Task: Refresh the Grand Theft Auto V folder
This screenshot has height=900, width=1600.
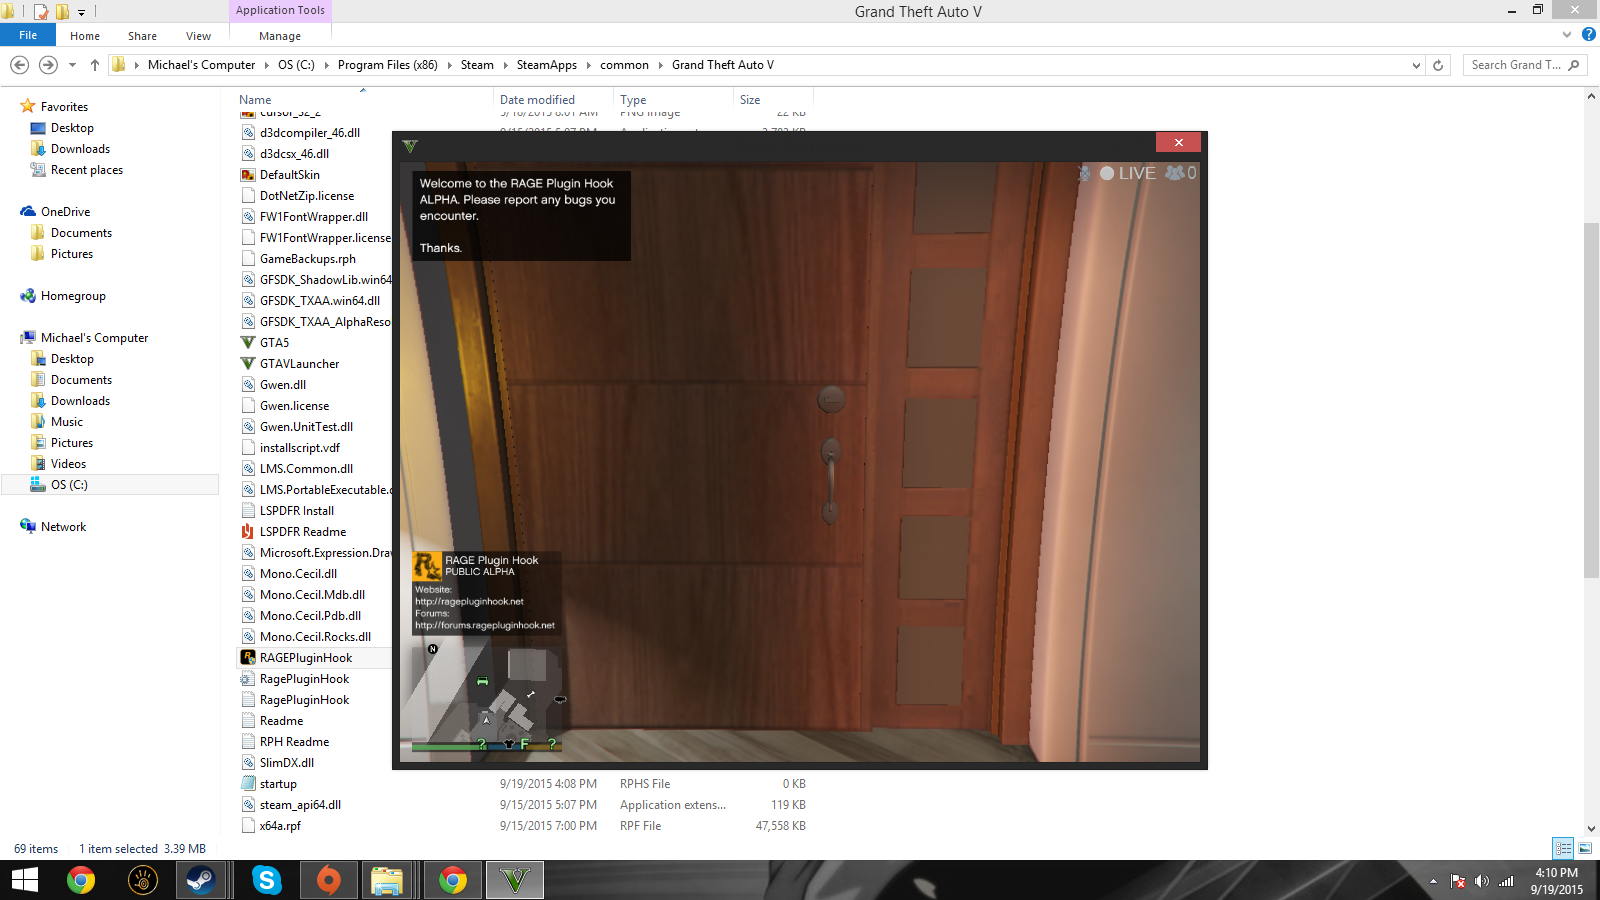Action: 1438,65
